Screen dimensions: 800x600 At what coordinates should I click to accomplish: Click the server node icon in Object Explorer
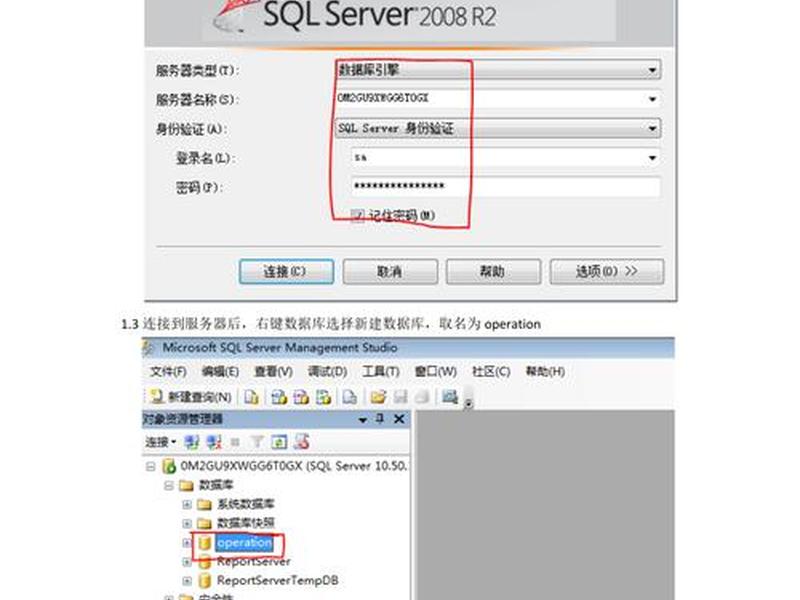pos(168,466)
